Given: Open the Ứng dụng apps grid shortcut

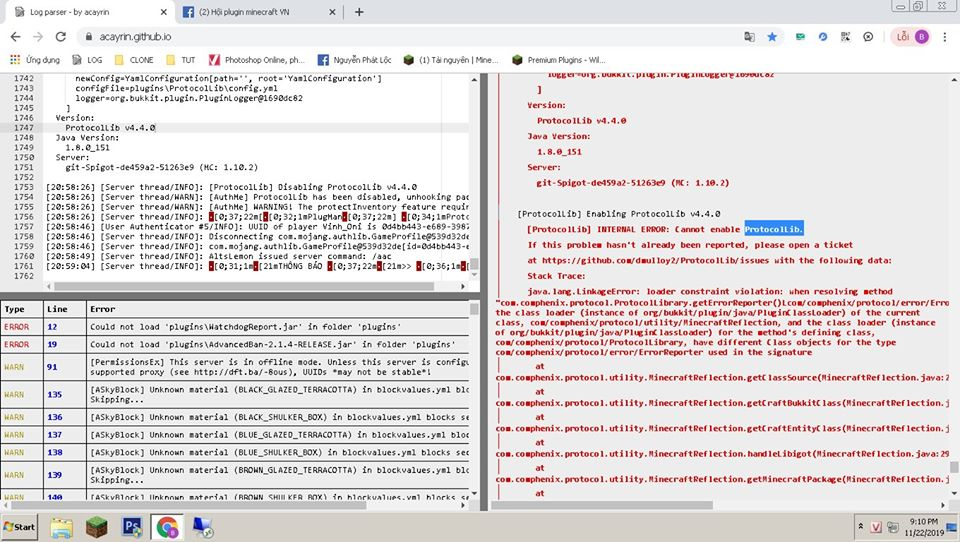Looking at the screenshot, I should (x=35, y=60).
